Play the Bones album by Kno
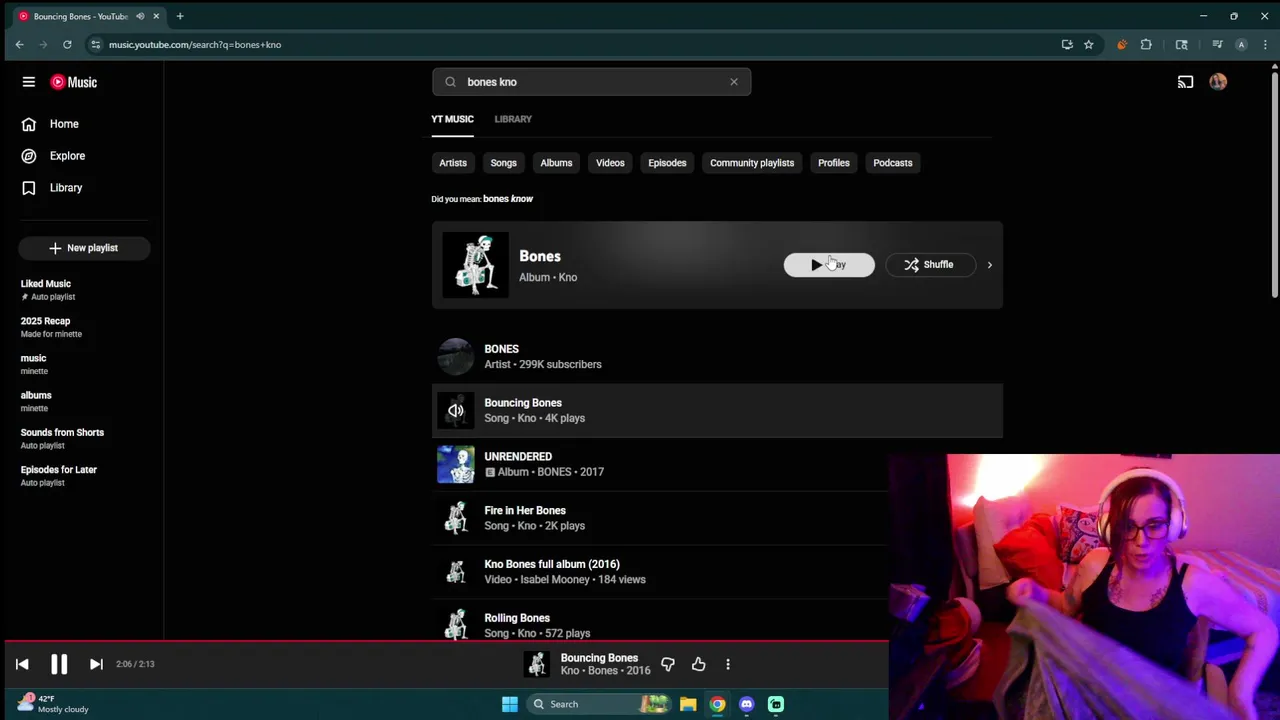1280x720 pixels. click(829, 265)
